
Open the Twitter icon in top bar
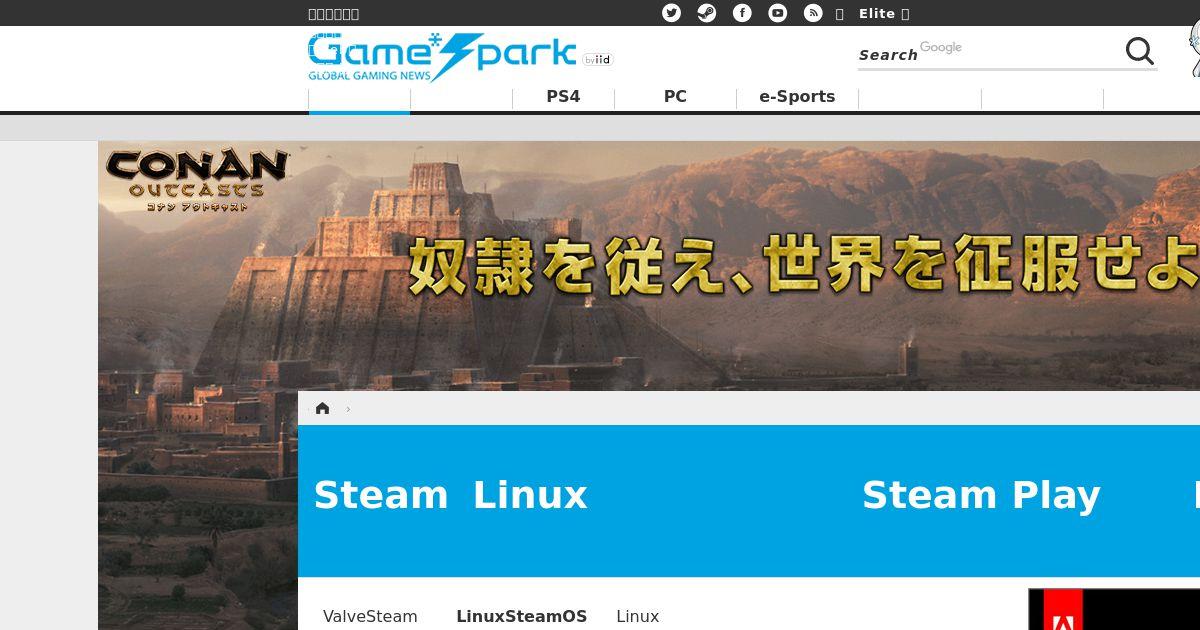(x=671, y=13)
